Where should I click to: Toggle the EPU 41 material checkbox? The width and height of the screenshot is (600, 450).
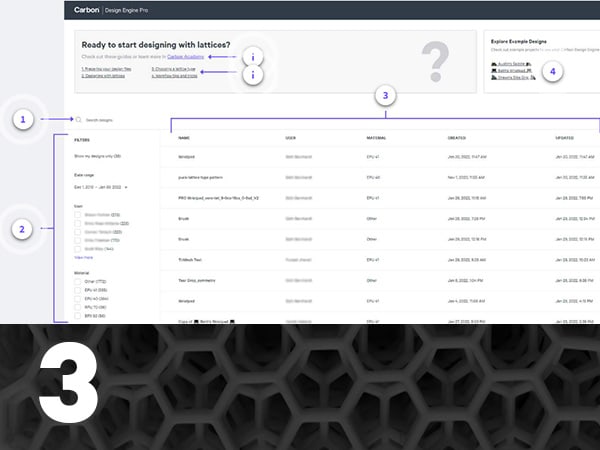(x=78, y=290)
